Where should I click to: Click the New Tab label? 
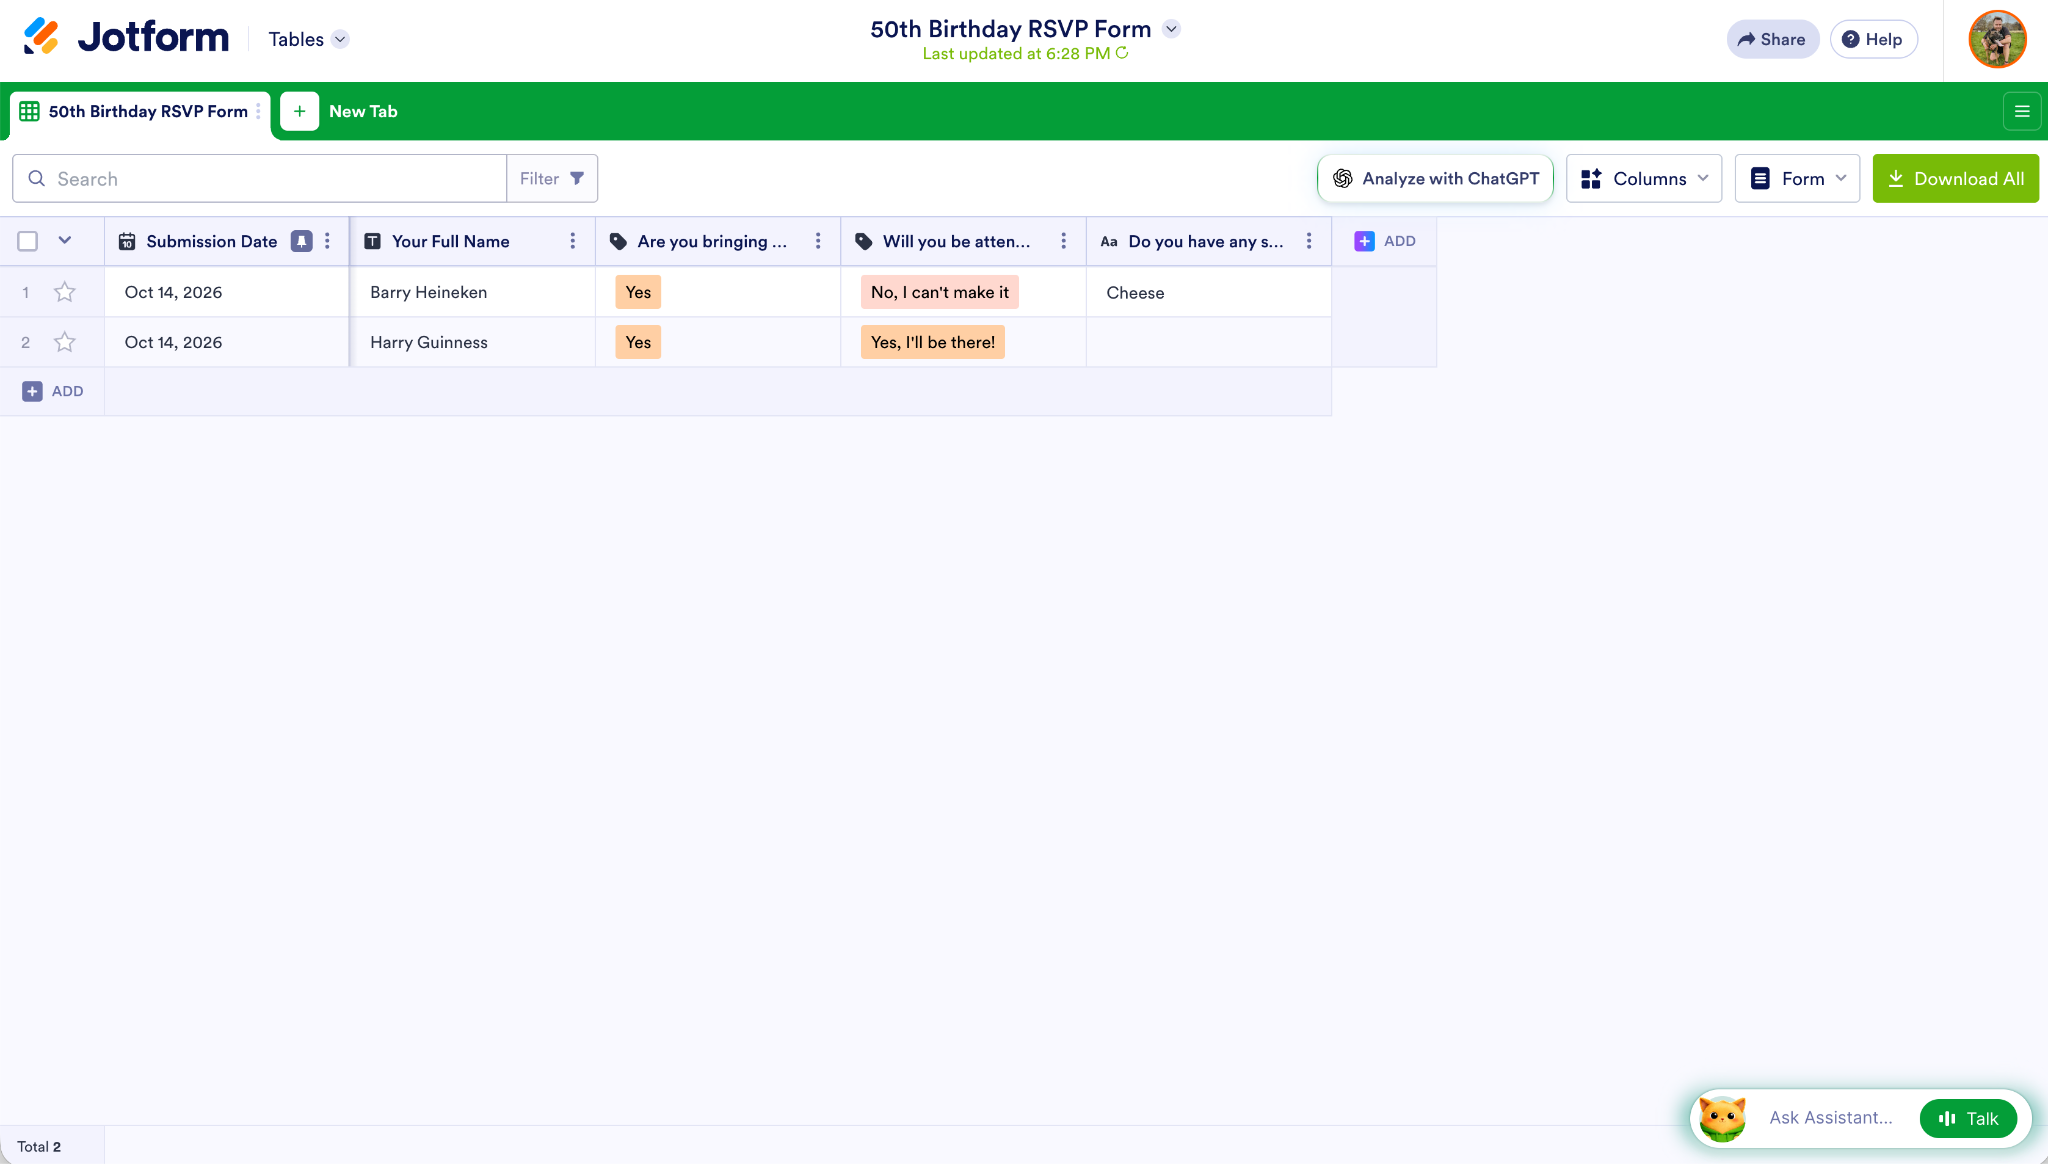pyautogui.click(x=363, y=111)
